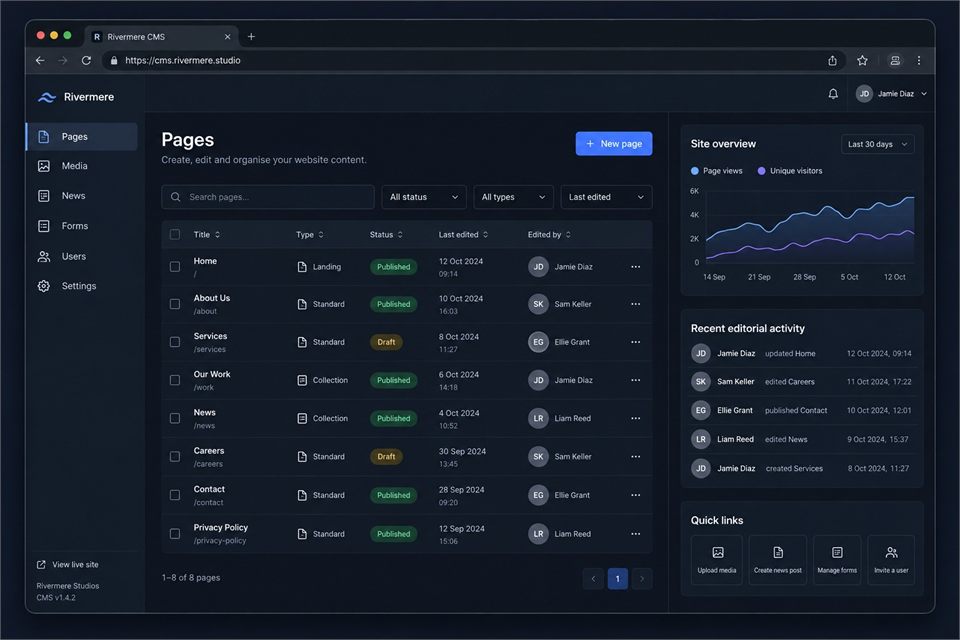Open row actions menu for Contact

pos(636,495)
